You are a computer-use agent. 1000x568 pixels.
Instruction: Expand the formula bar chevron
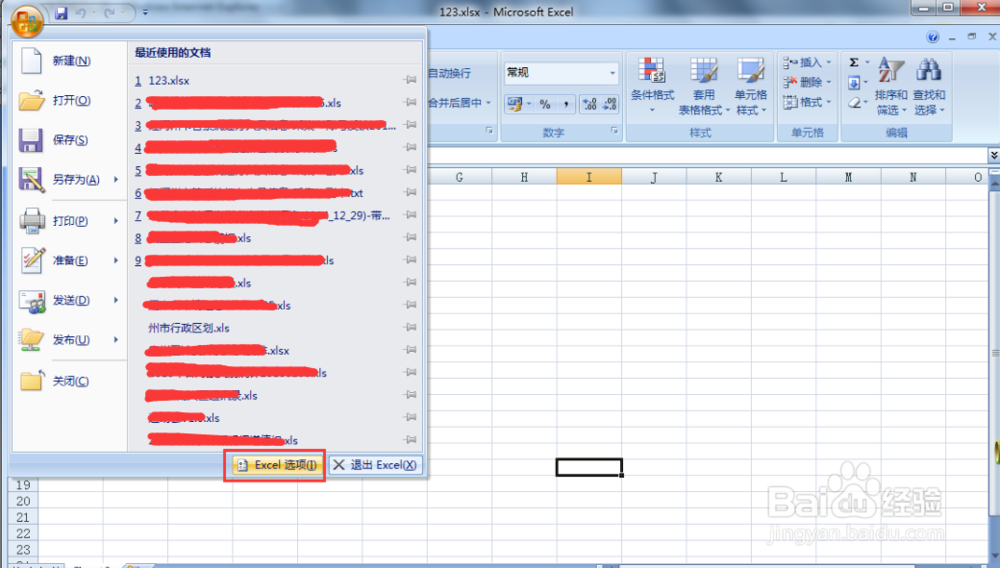click(994, 155)
